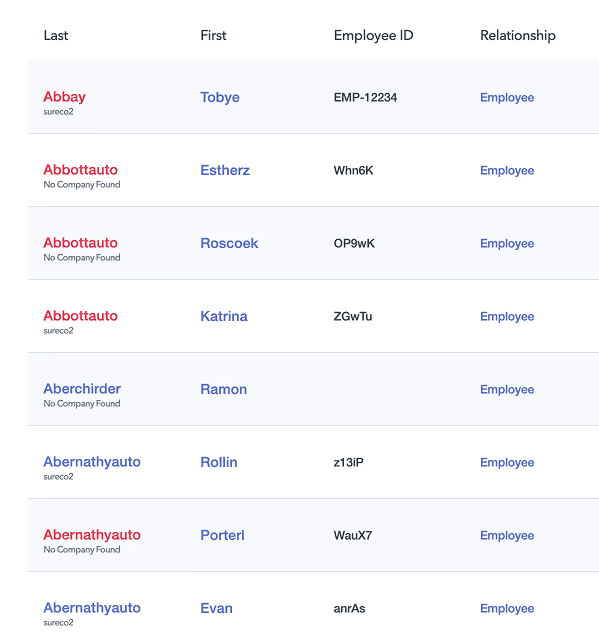The width and height of the screenshot is (599, 643).
Task: Select Roscoek in the First column
Action: (229, 243)
